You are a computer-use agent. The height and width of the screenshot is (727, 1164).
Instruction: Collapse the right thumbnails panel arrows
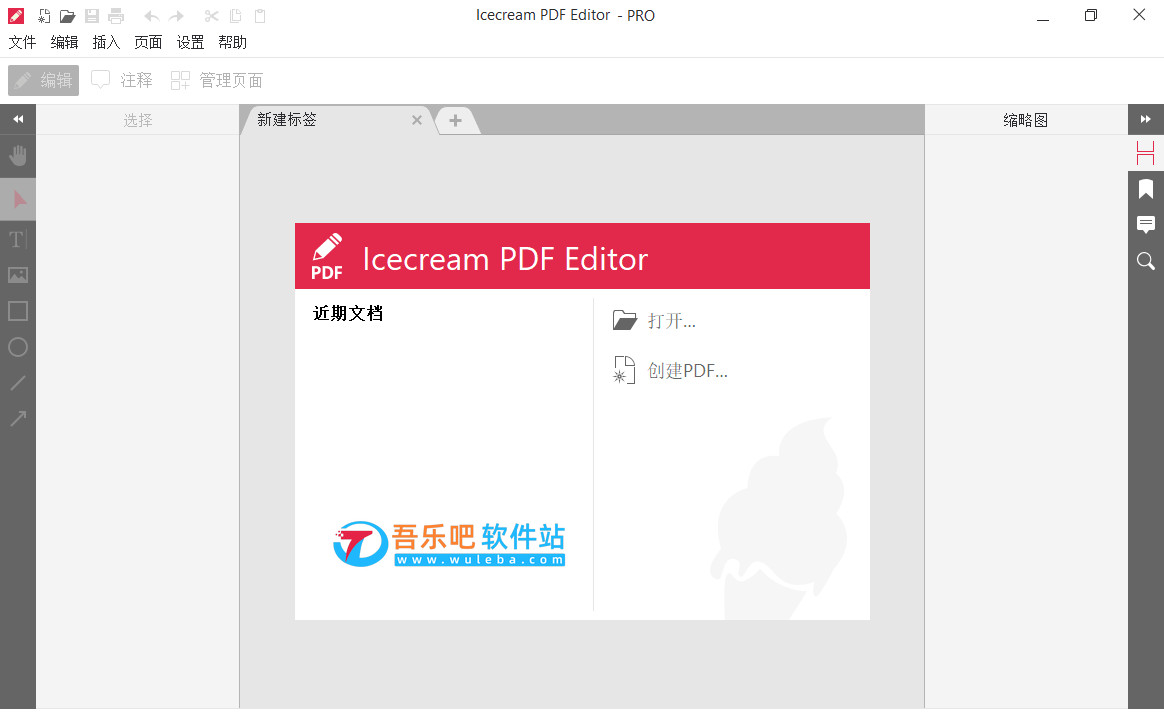tap(1145, 119)
